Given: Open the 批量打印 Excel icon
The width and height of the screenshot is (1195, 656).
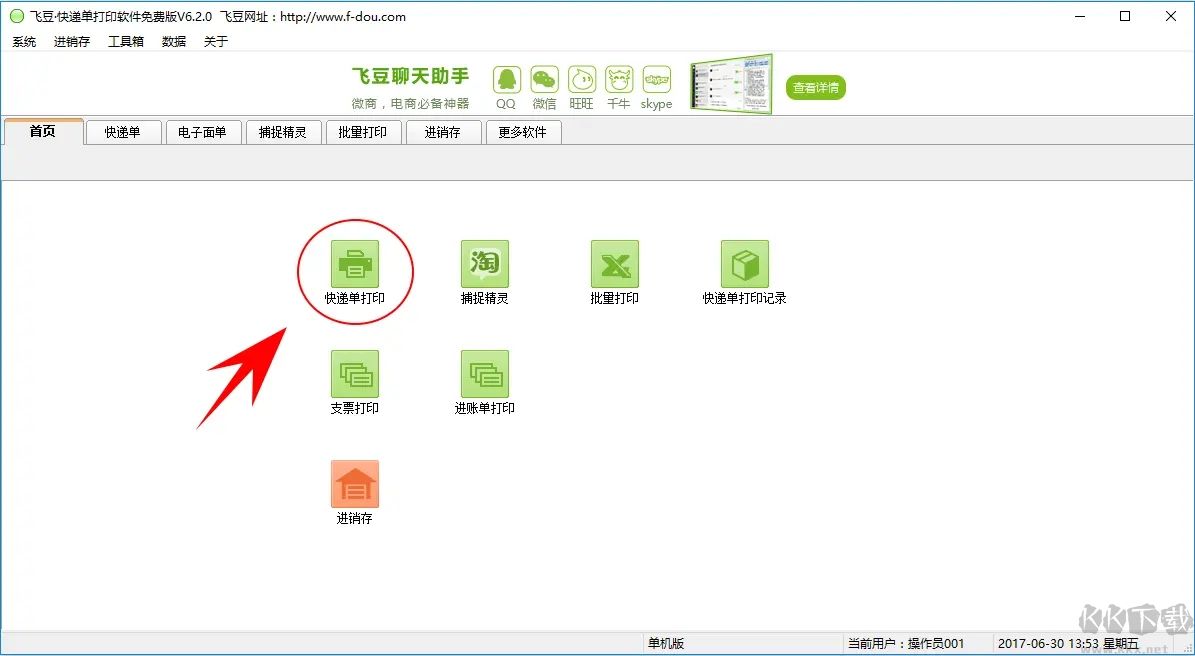Looking at the screenshot, I should pos(615,264).
